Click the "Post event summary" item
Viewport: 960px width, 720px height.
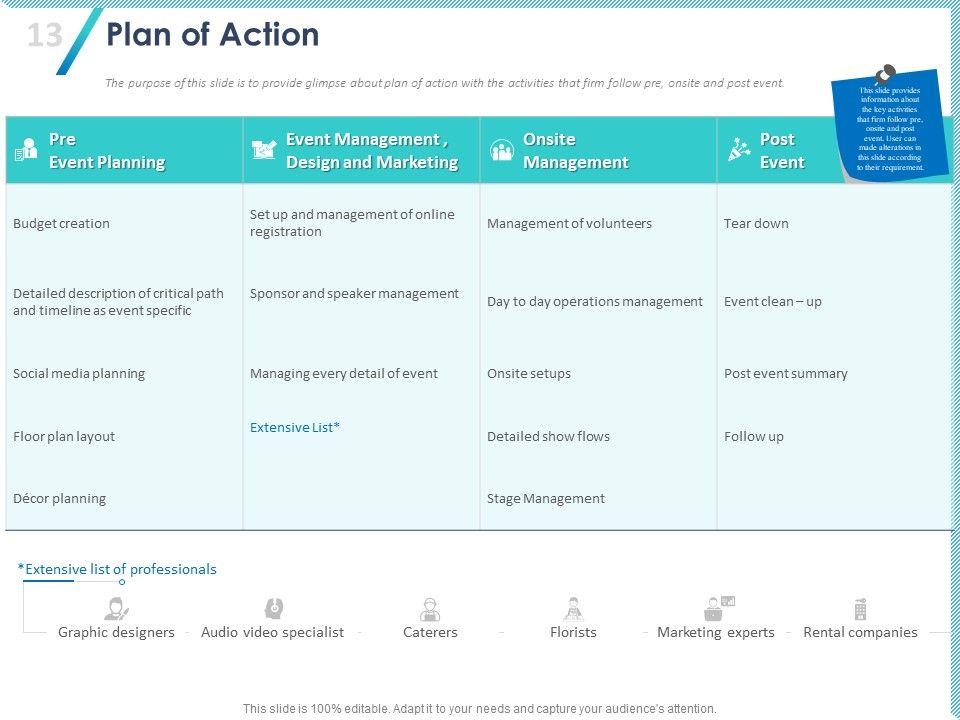point(785,373)
